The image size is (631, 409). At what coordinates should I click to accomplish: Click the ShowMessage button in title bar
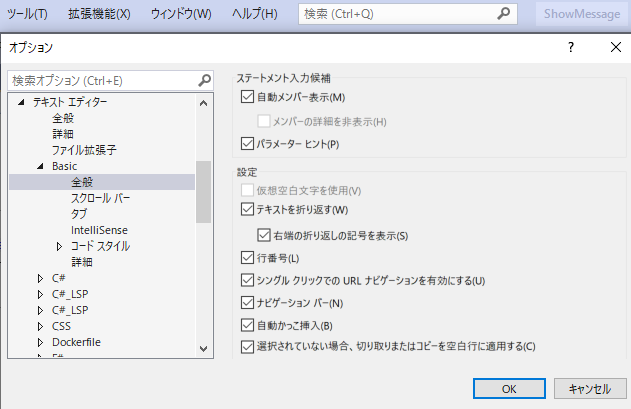(x=582, y=14)
